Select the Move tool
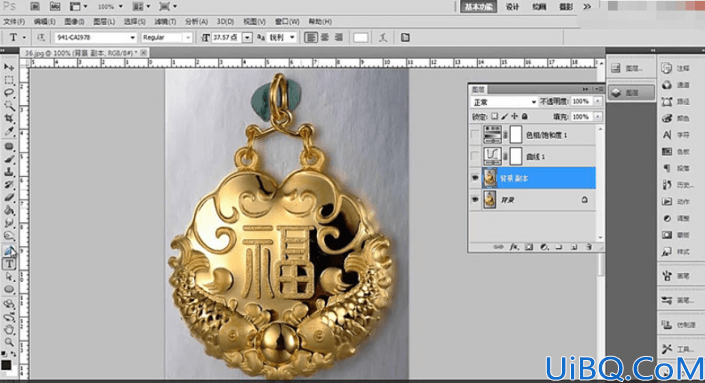 (x=9, y=67)
